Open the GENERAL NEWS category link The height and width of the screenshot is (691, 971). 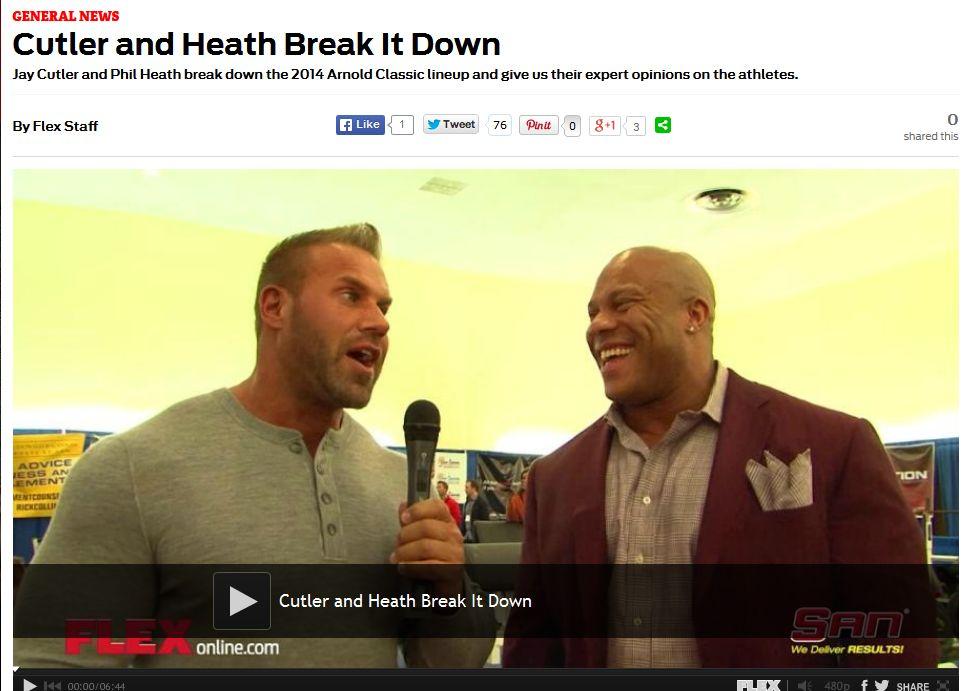(x=66, y=16)
